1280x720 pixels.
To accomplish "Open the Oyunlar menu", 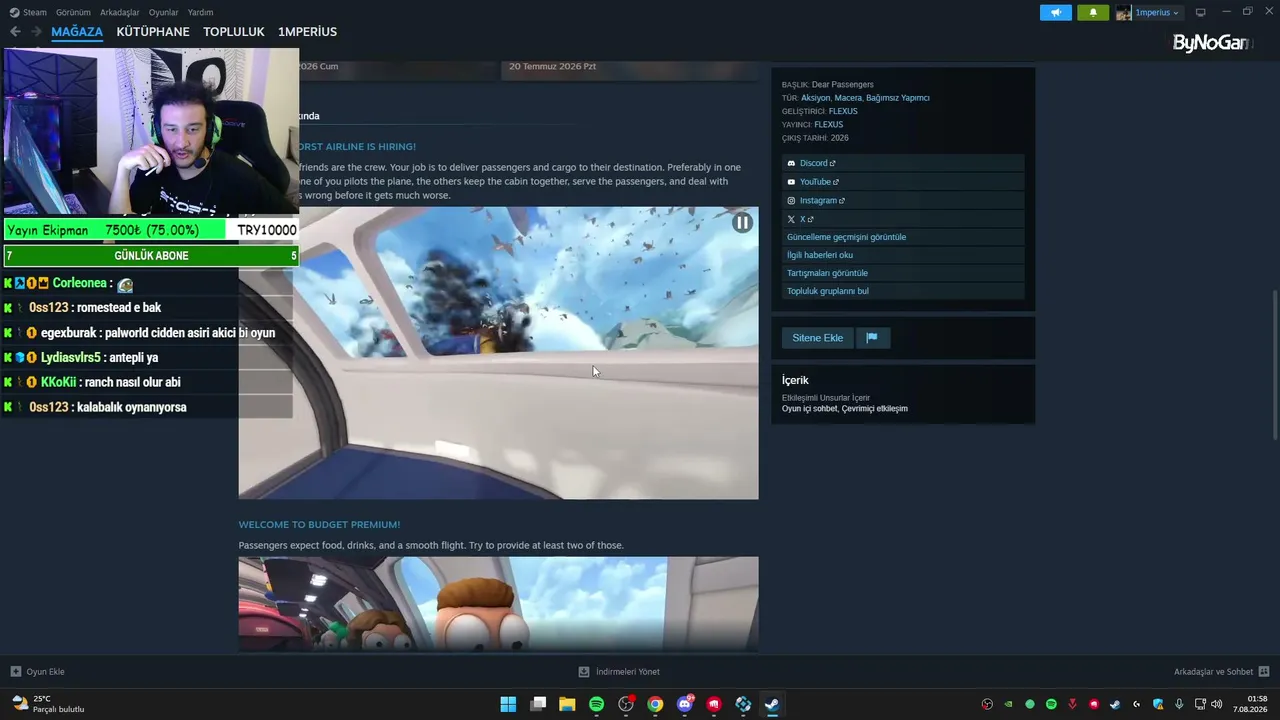I will coord(164,13).
